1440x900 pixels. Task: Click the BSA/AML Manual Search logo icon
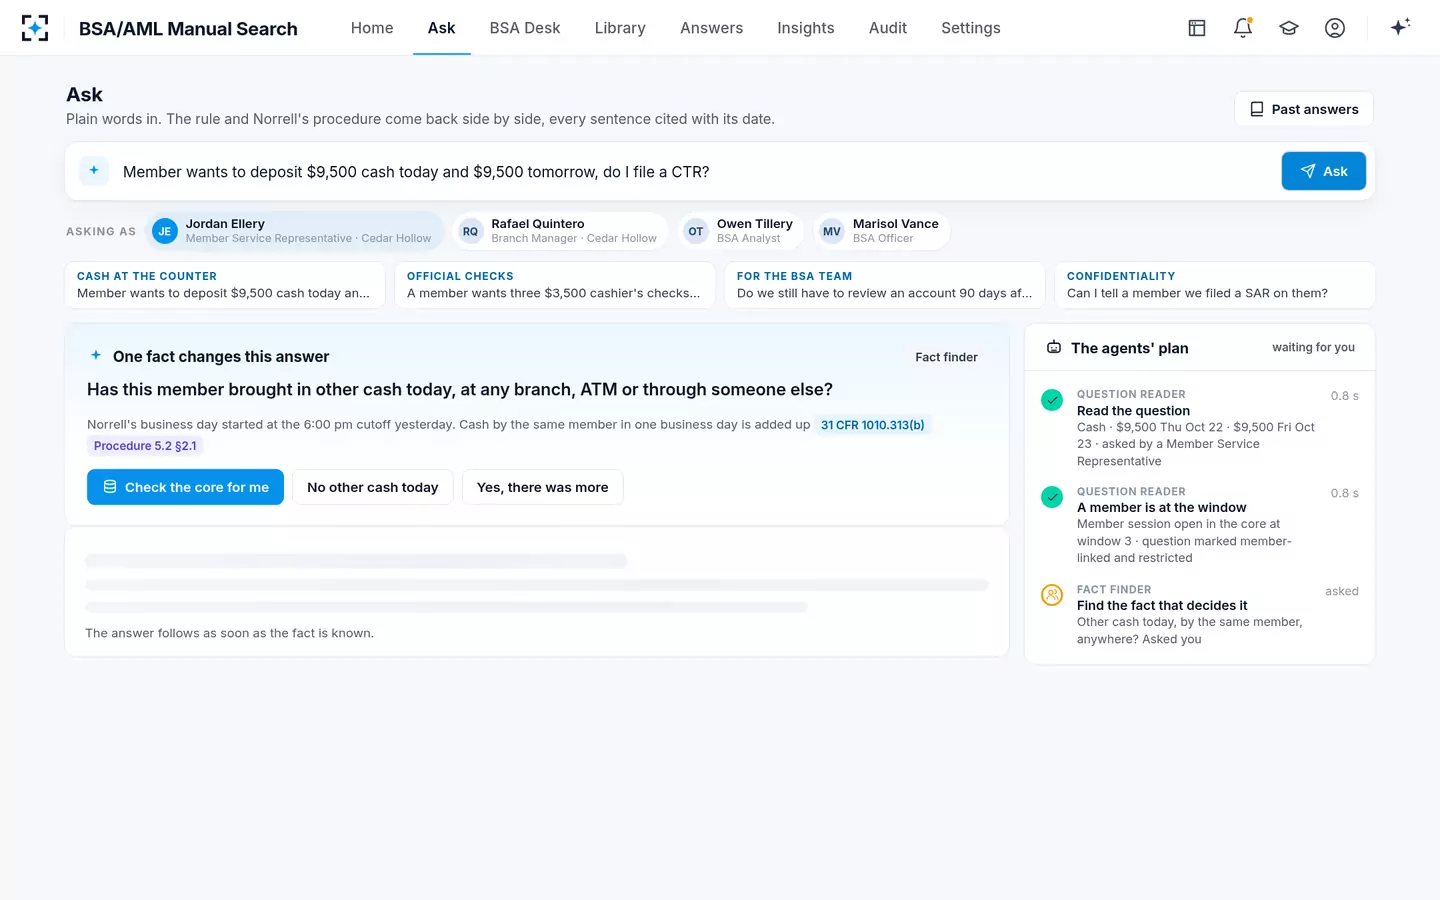[35, 28]
